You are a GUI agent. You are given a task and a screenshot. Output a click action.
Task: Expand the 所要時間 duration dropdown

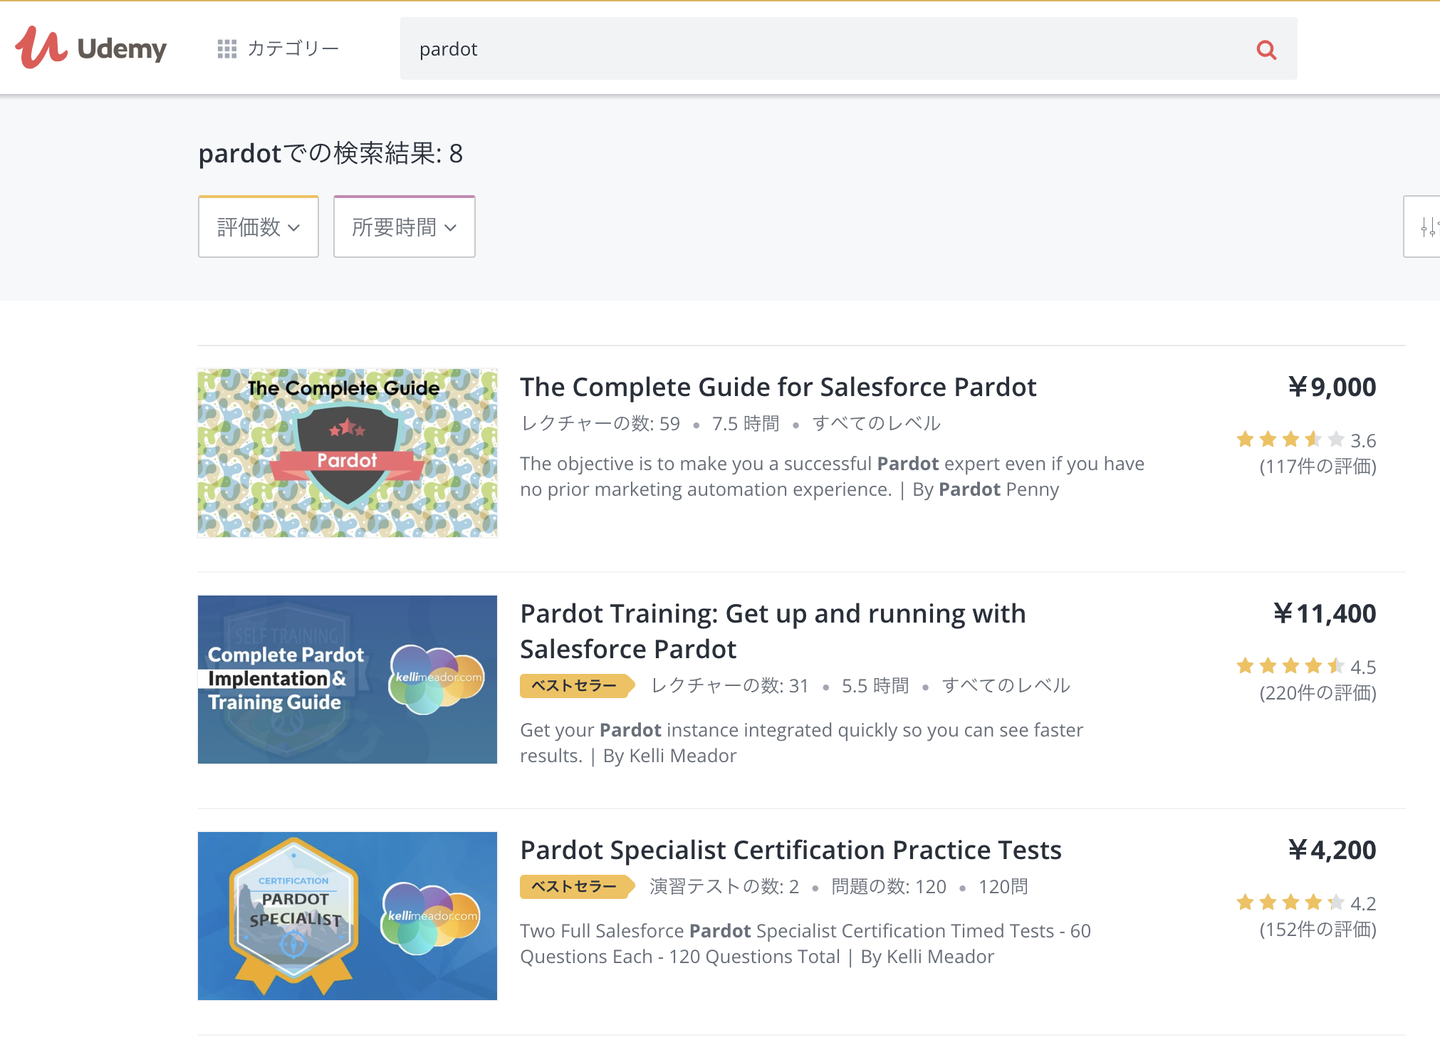tap(404, 227)
